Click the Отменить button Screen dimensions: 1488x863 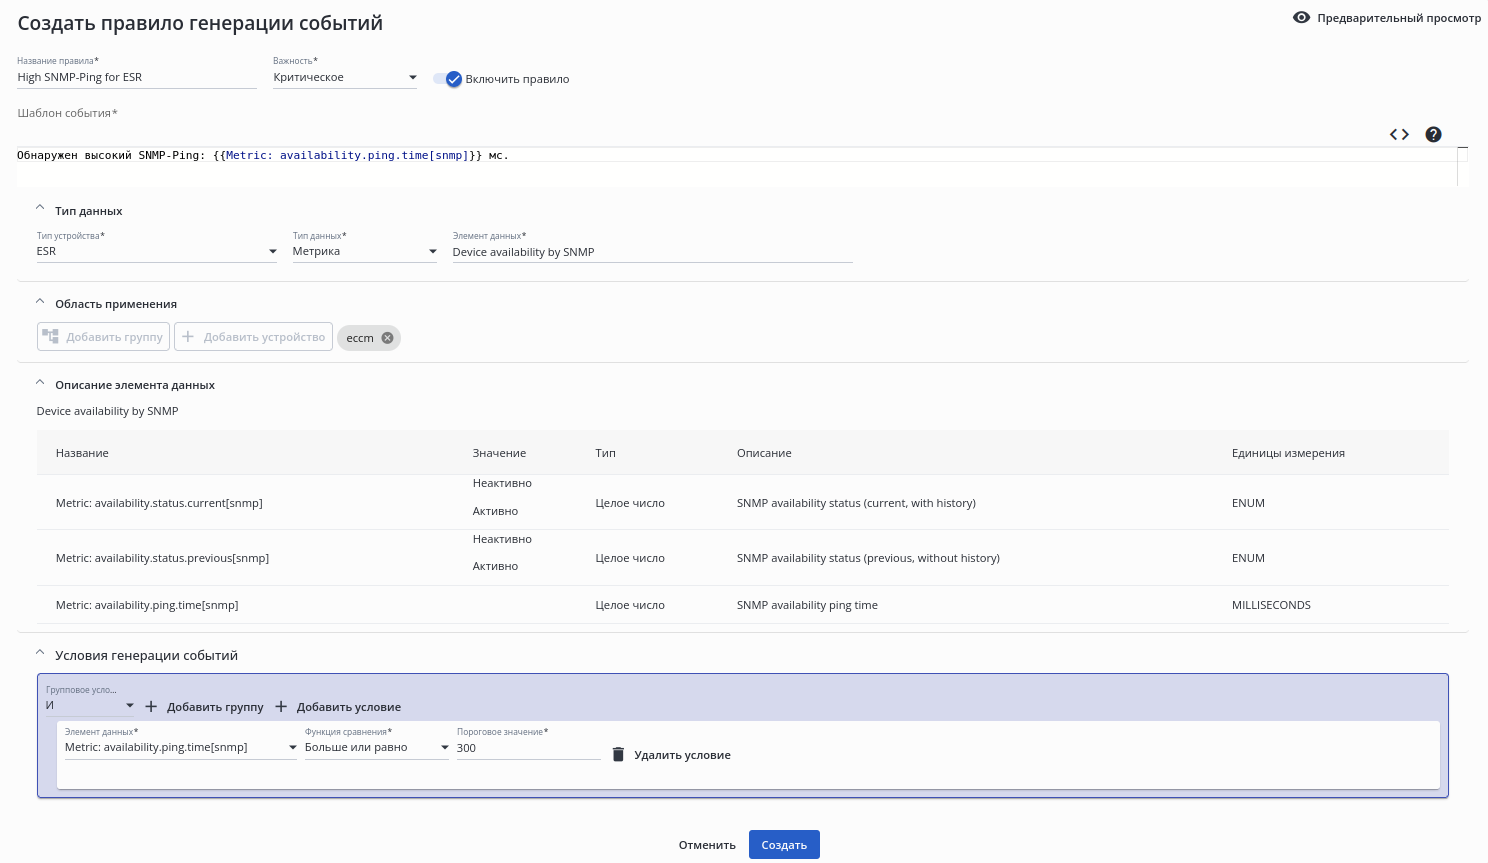point(707,845)
